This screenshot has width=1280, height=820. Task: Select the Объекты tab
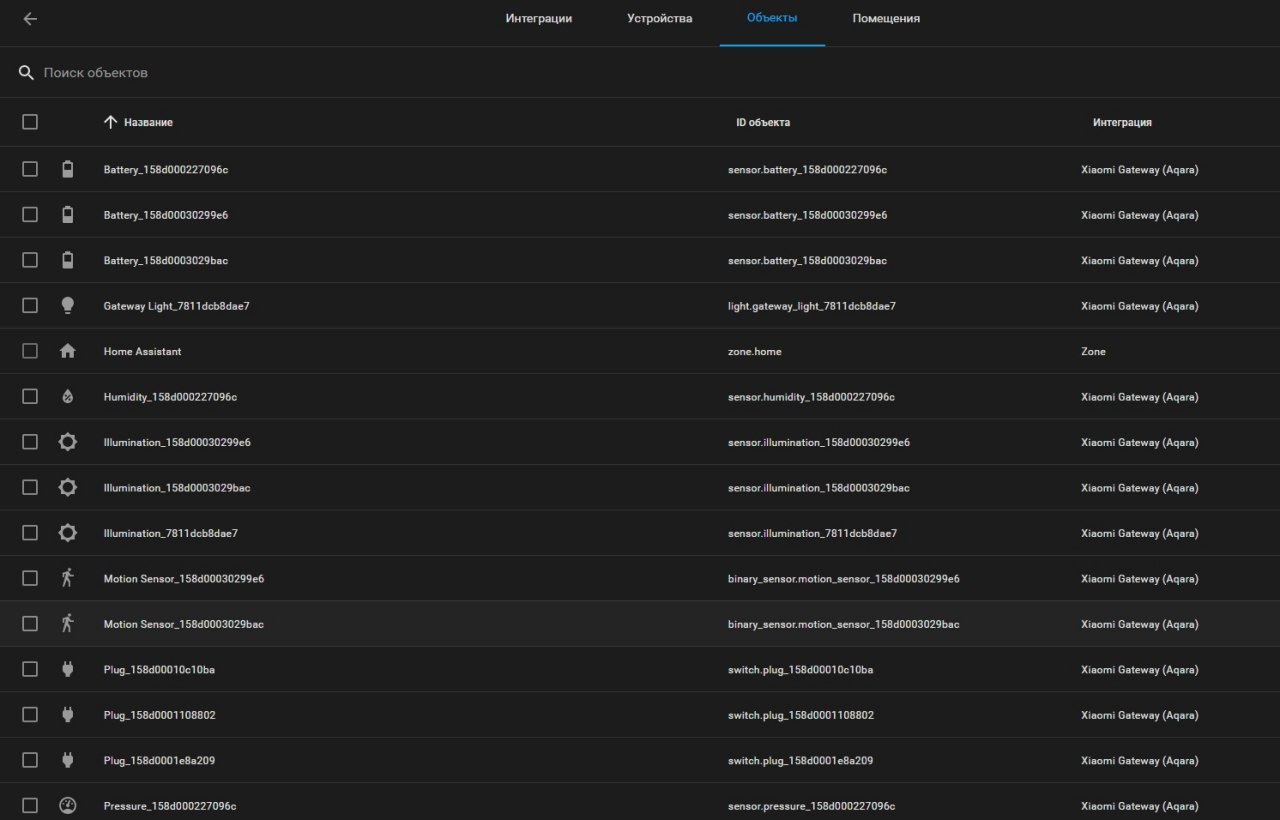click(x=772, y=19)
